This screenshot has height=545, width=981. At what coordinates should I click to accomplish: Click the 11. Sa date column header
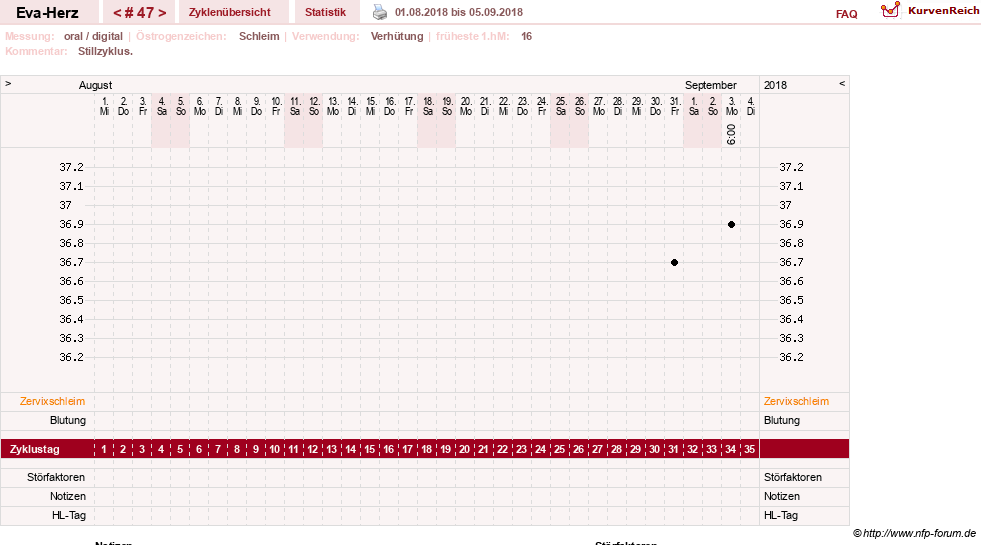pos(295,106)
